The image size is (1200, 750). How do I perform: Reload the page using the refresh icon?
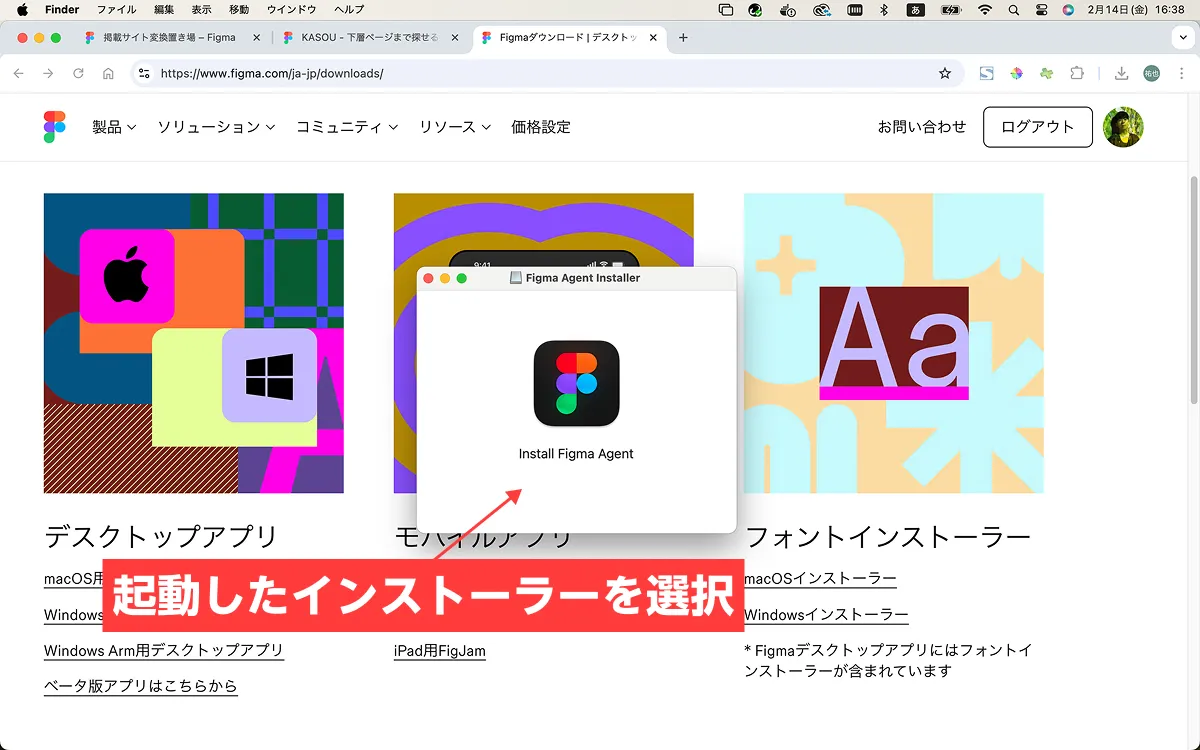pyautogui.click(x=78, y=73)
